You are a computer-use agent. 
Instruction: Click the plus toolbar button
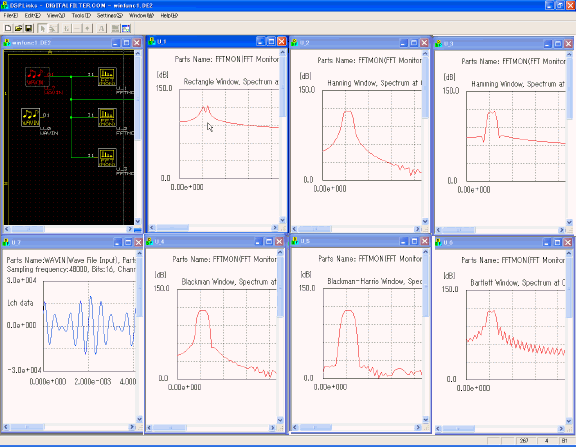click(x=87, y=28)
